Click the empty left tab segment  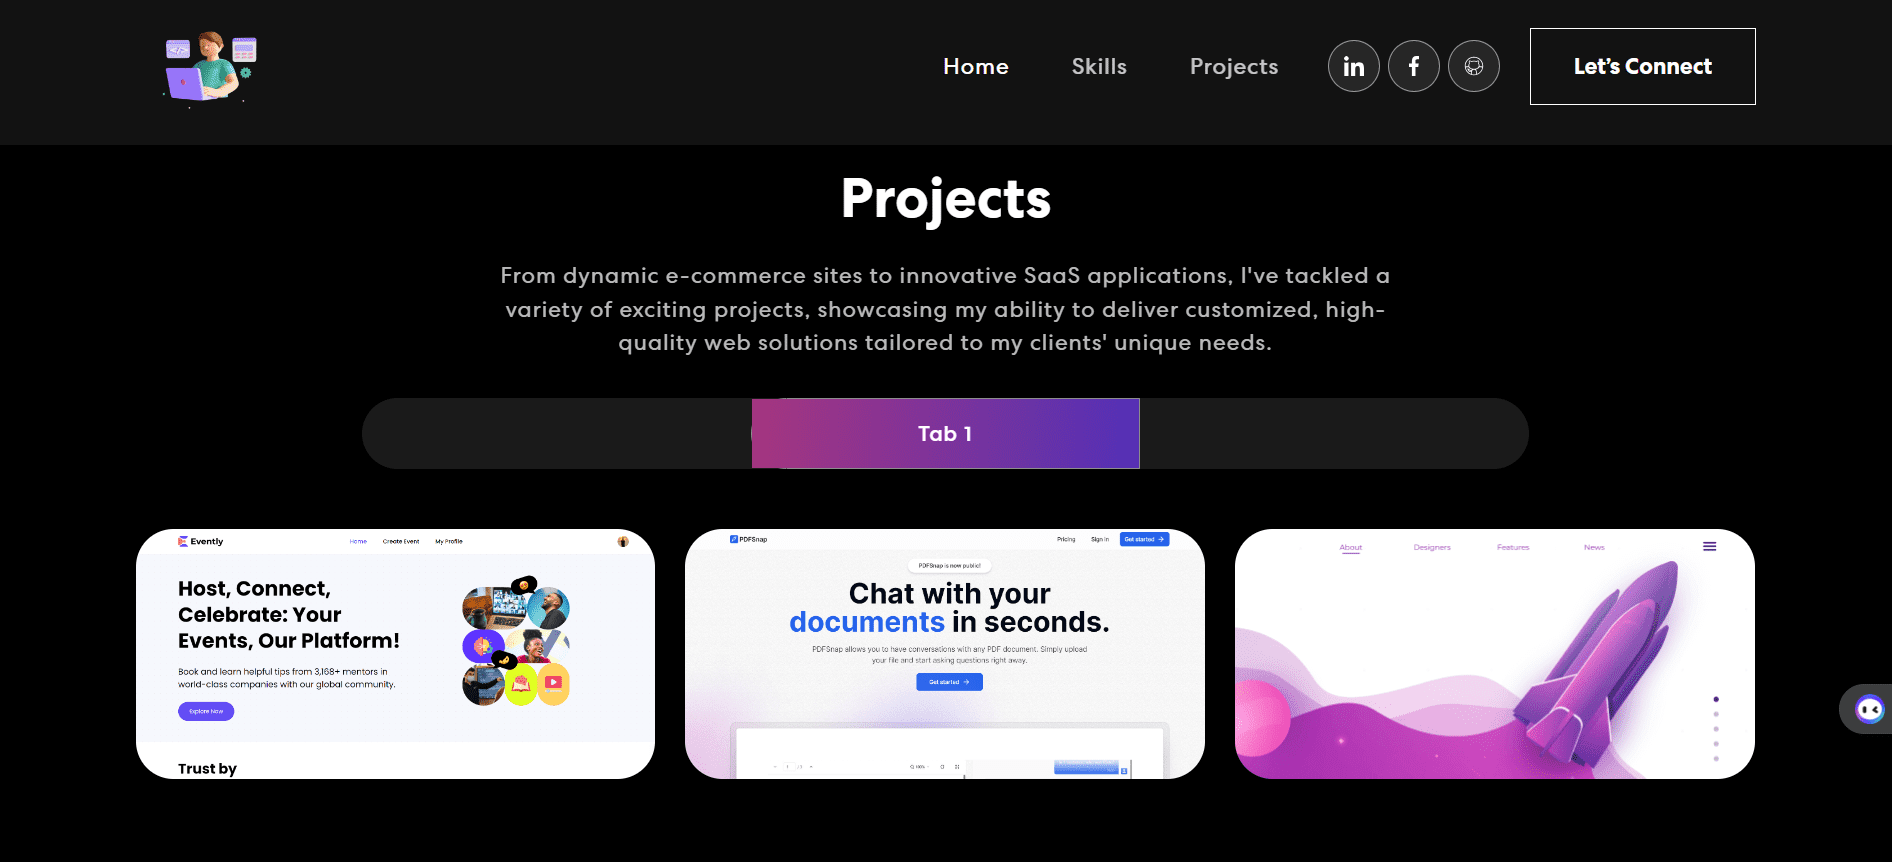557,433
